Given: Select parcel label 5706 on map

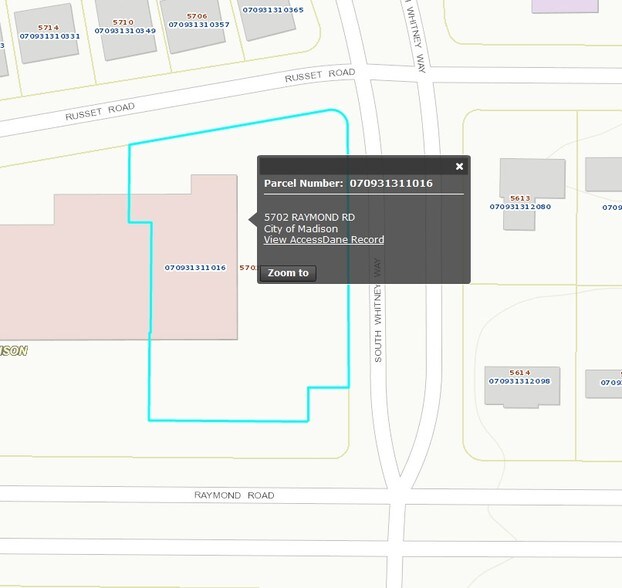Looking at the screenshot, I should 197,16.
